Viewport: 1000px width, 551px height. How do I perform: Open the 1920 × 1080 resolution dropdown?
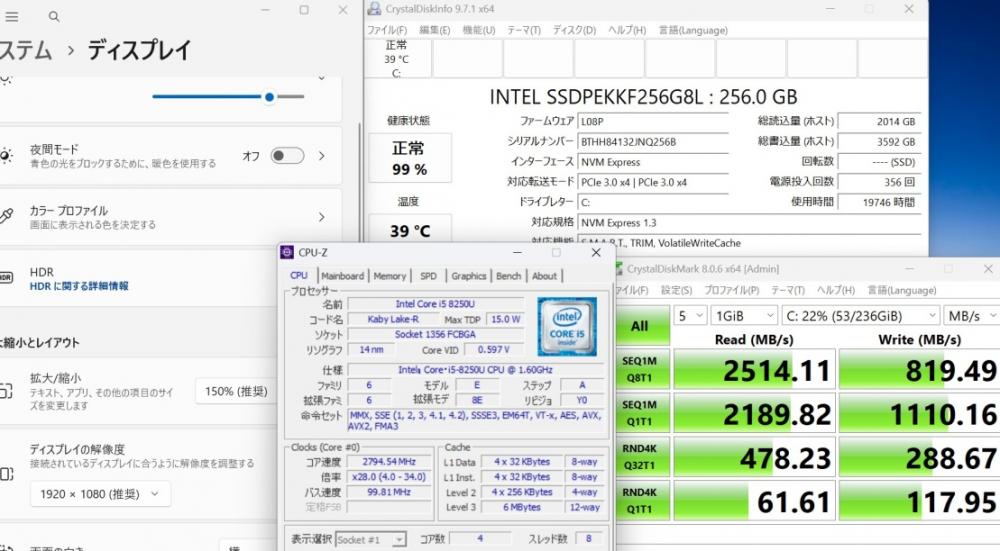click(100, 494)
